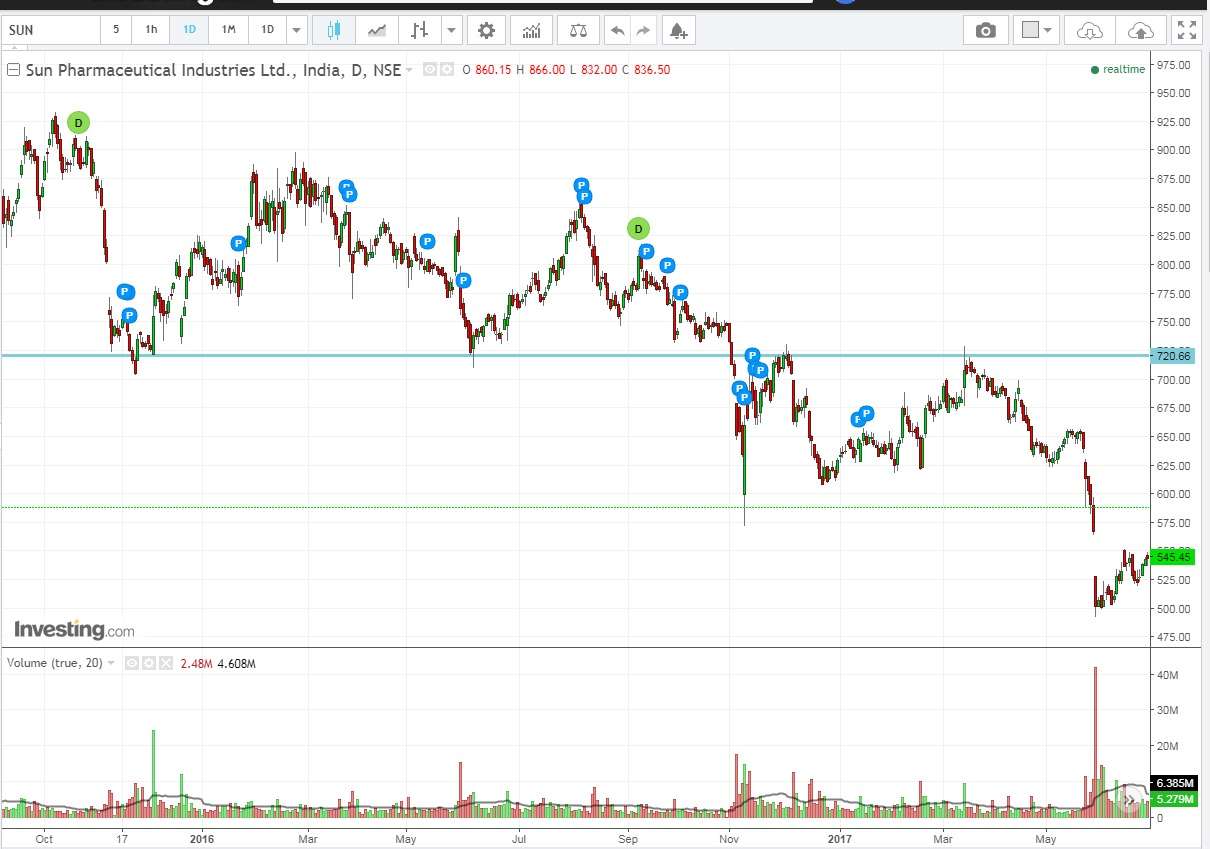Click green D marker near October 2015 peak
1210x849 pixels.
79,123
